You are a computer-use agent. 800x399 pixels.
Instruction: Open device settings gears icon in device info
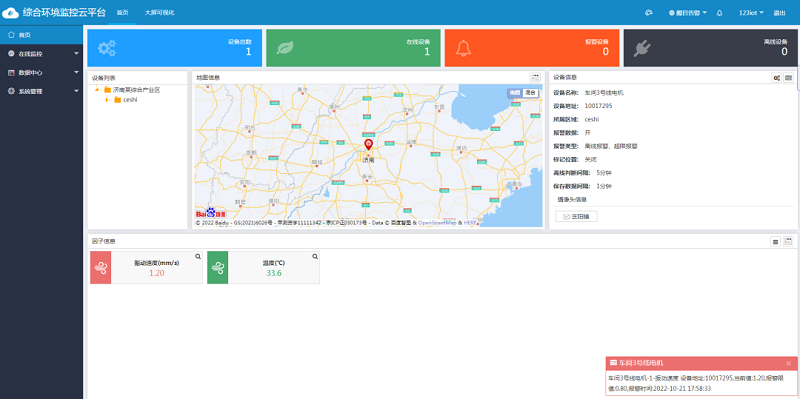tap(777, 78)
